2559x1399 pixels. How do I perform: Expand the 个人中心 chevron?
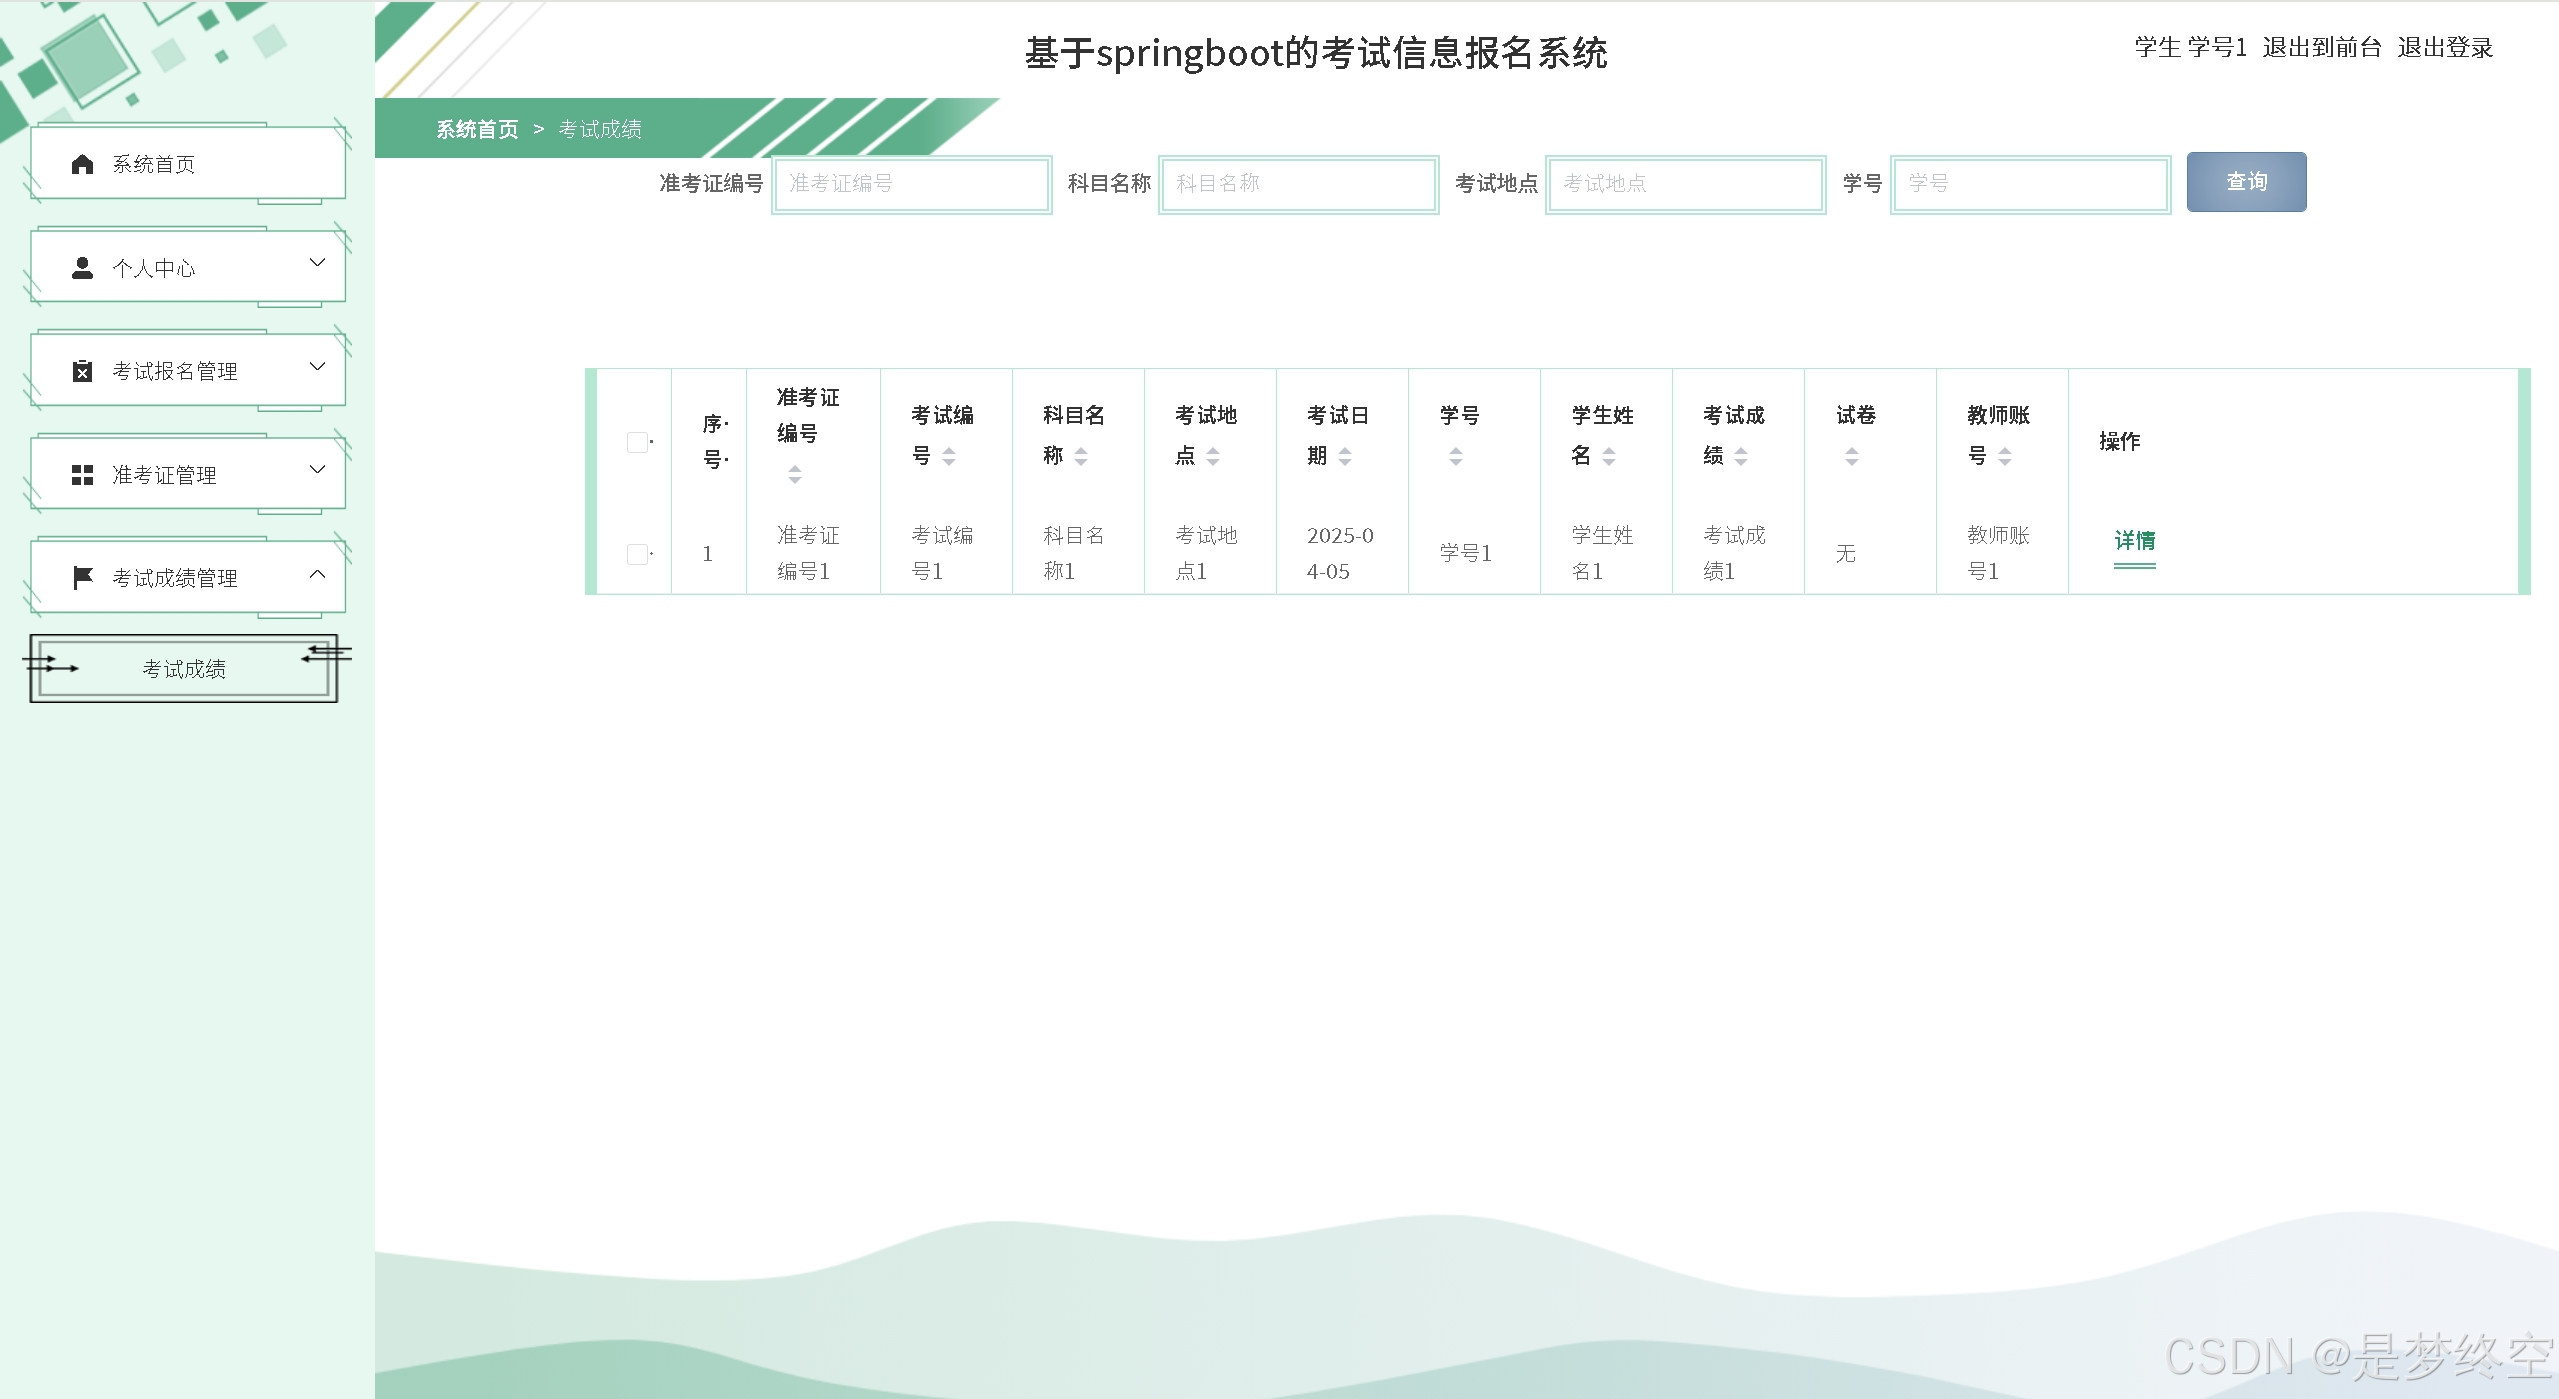pos(317,263)
